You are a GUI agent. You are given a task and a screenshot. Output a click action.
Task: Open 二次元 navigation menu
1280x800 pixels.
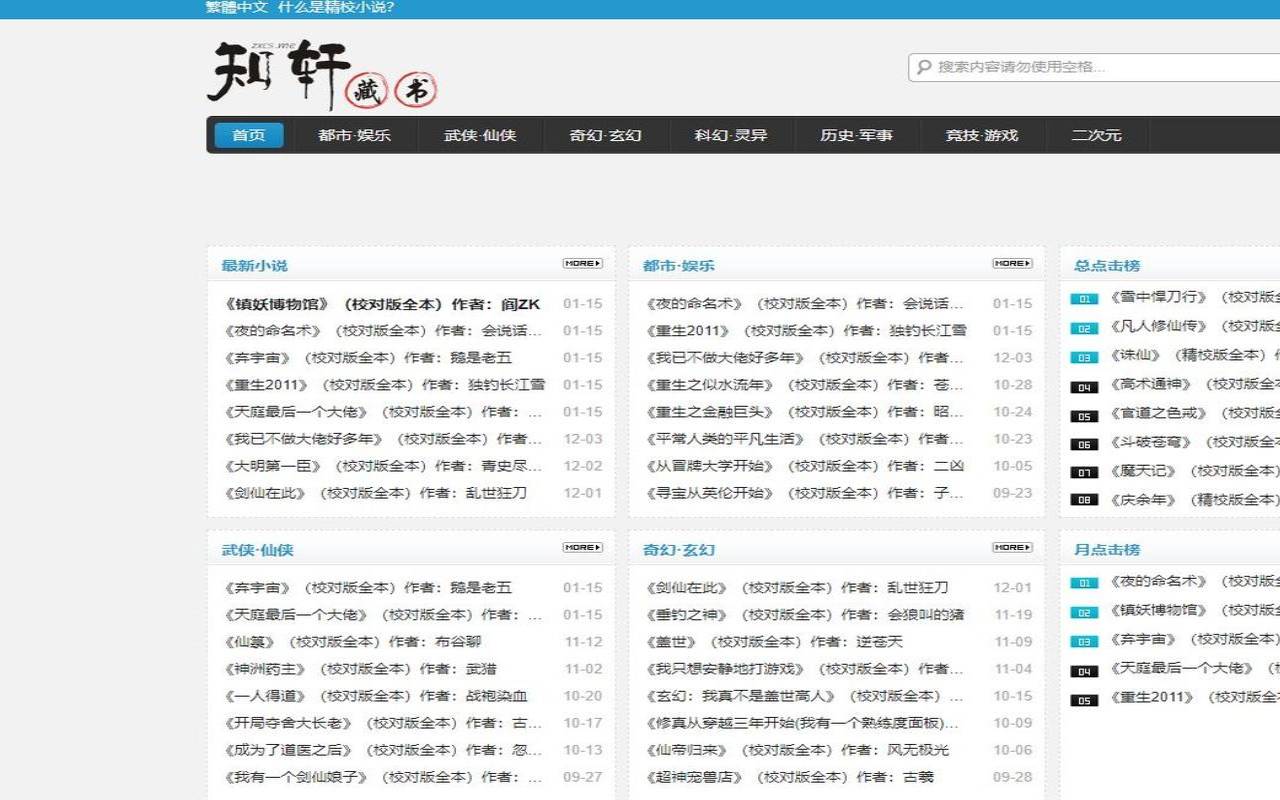pyautogui.click(x=1097, y=135)
